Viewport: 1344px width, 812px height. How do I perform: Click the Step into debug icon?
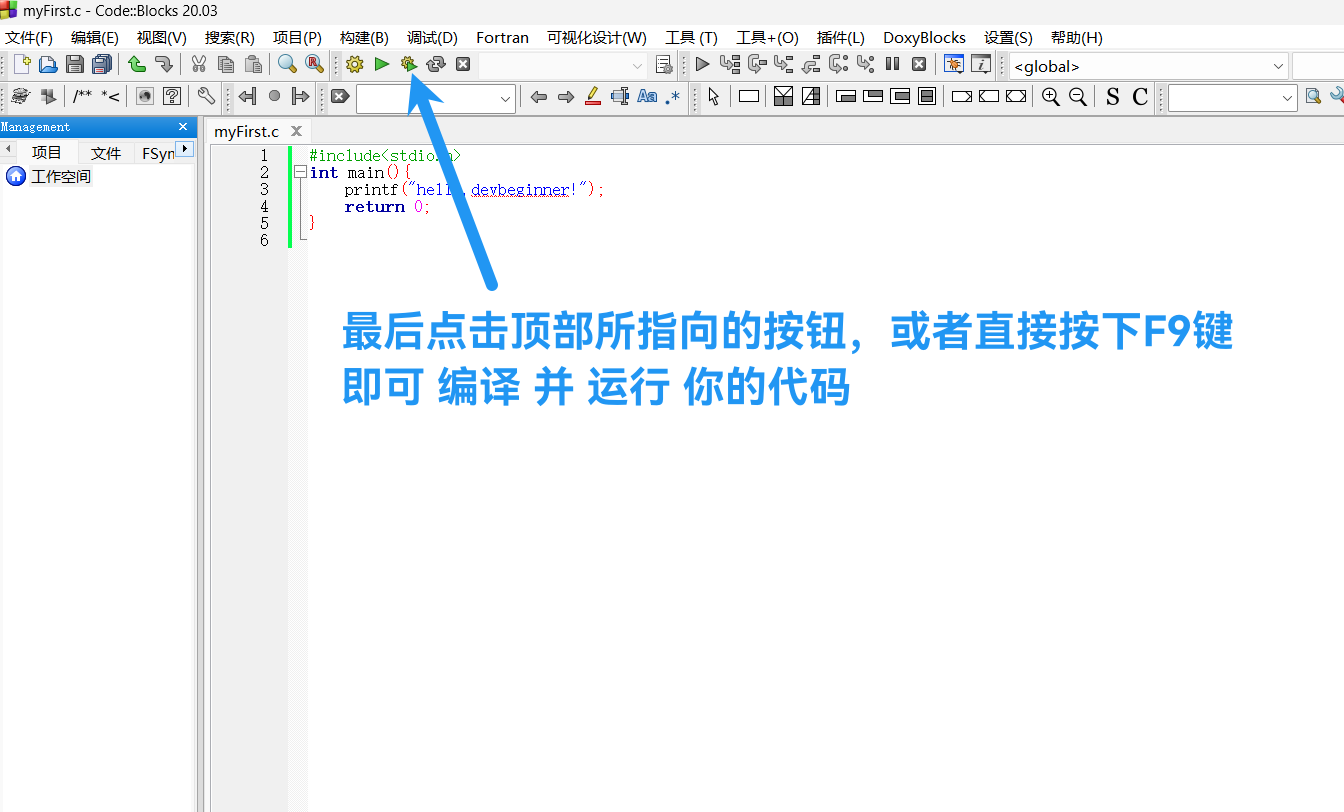[x=784, y=64]
